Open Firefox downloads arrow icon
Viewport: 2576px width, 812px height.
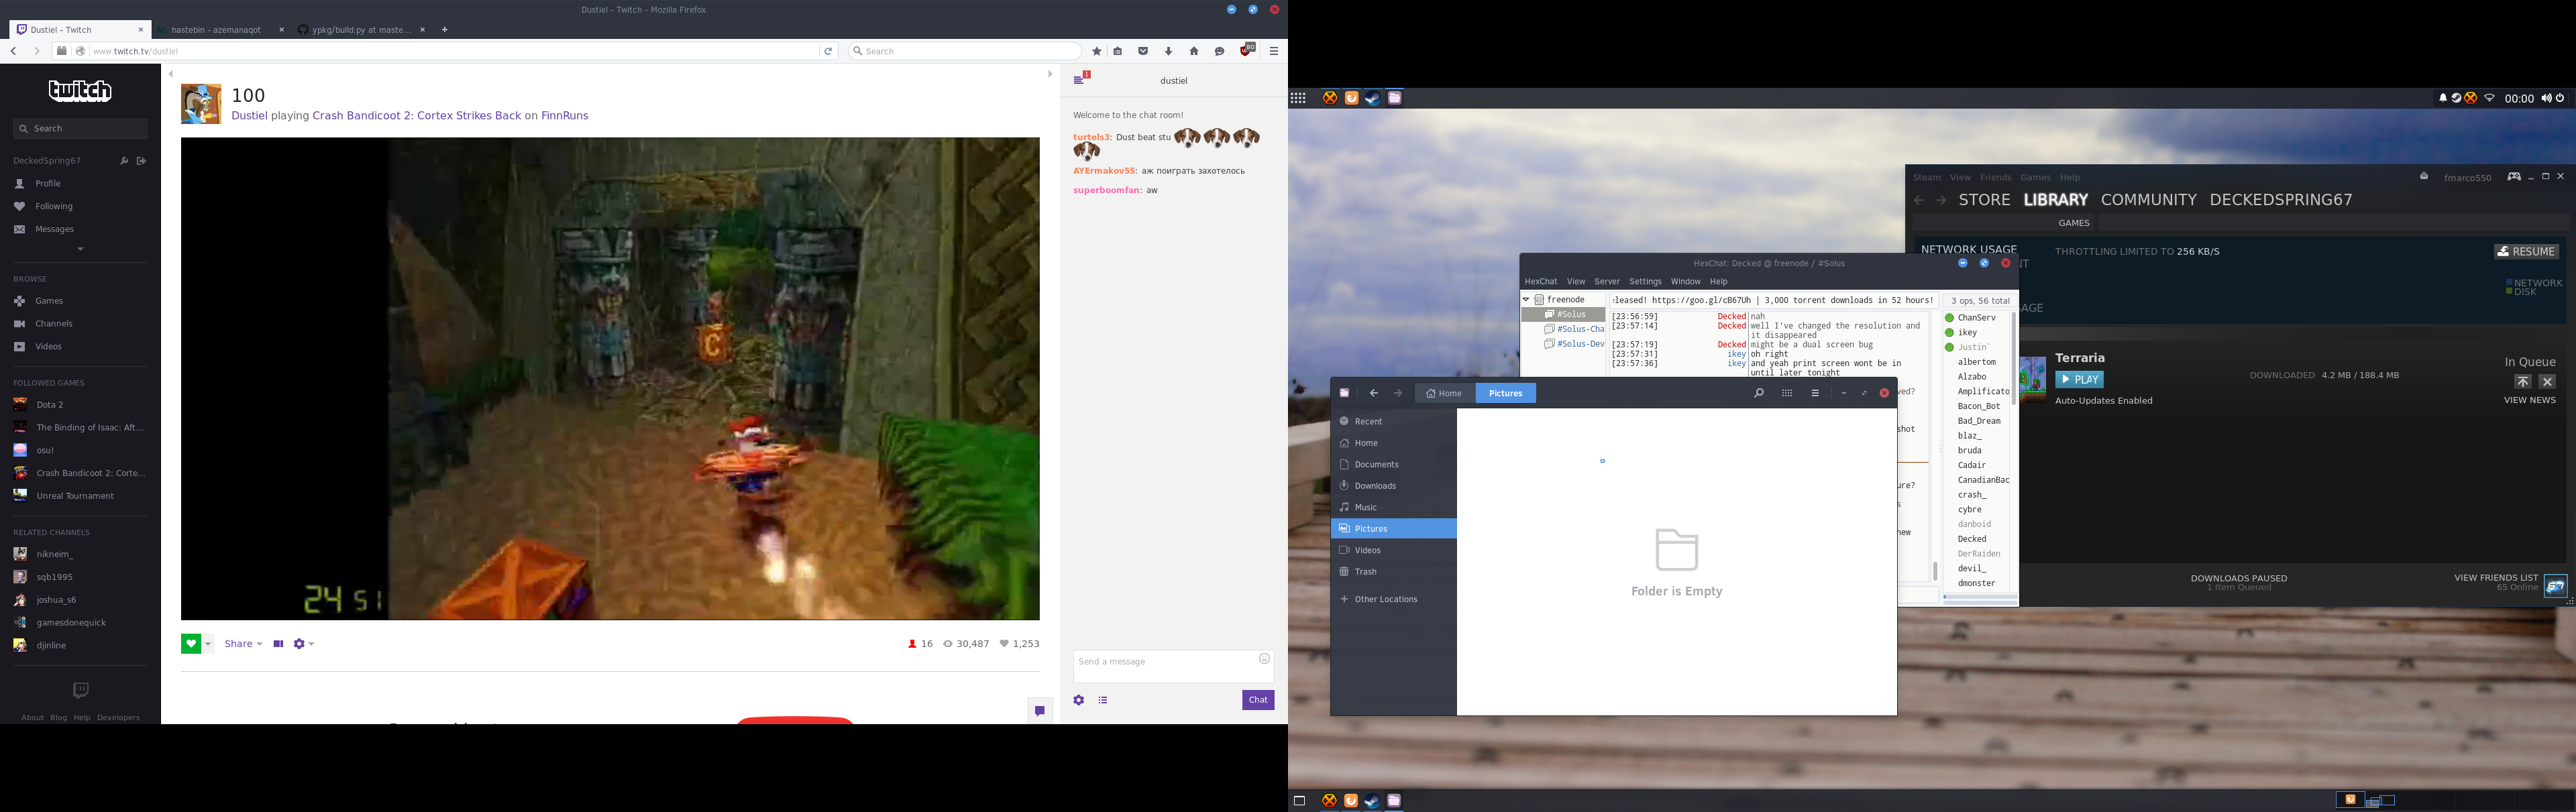click(1168, 51)
